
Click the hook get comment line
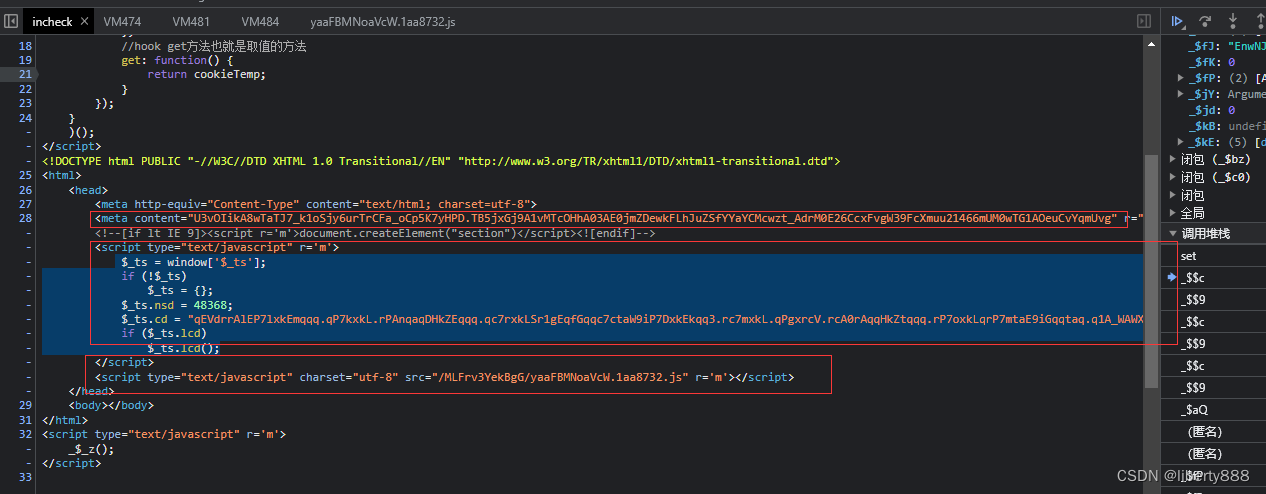[x=214, y=47]
